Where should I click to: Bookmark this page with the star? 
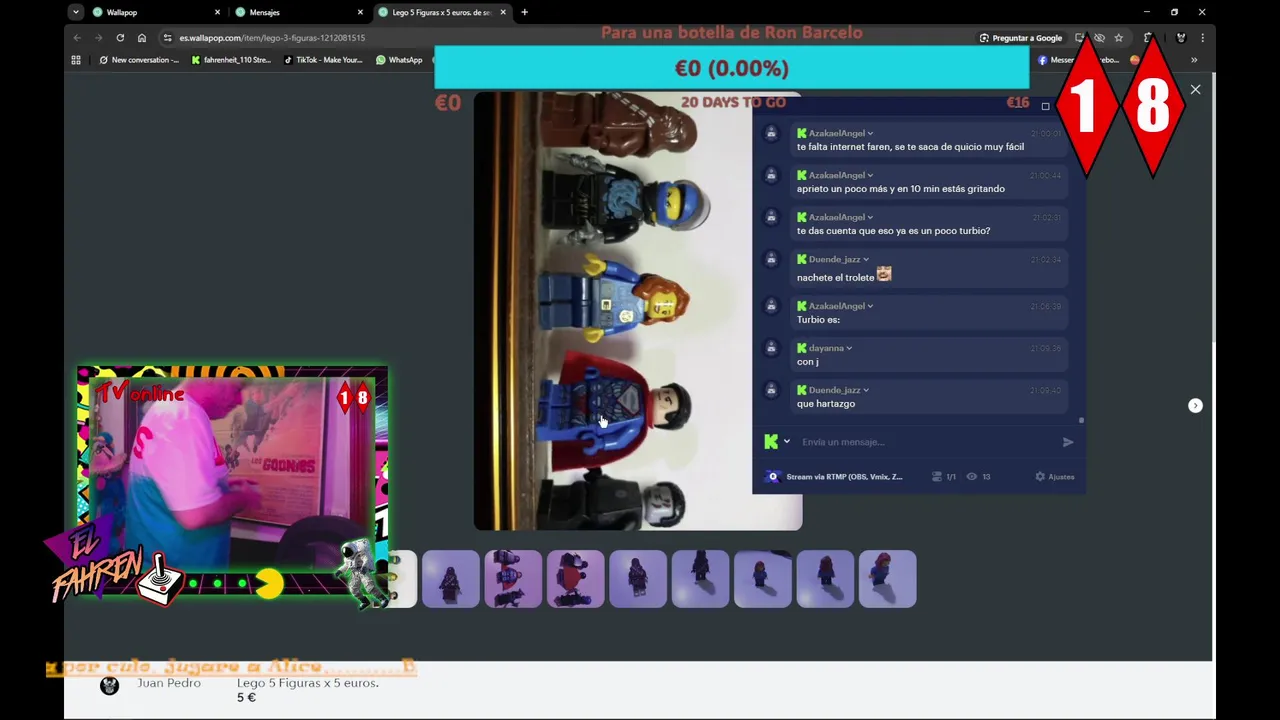coord(1118,38)
